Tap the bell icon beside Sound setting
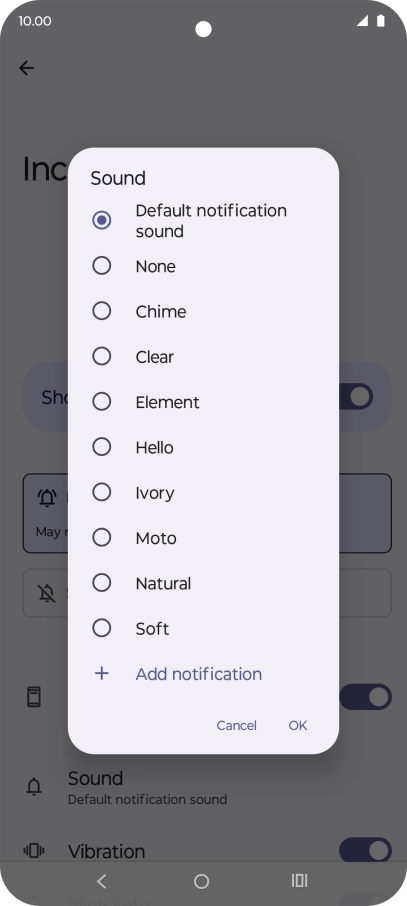This screenshot has height=906, width=407. coord(34,787)
